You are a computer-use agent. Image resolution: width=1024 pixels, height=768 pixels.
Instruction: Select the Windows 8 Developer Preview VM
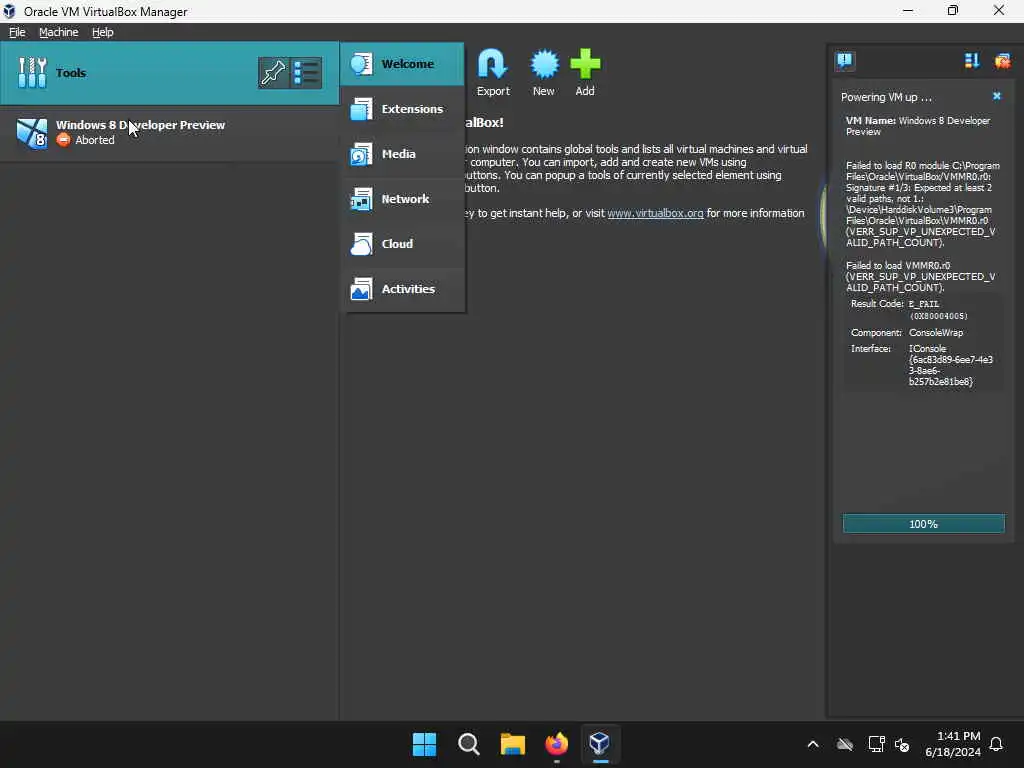pyautogui.click(x=169, y=133)
